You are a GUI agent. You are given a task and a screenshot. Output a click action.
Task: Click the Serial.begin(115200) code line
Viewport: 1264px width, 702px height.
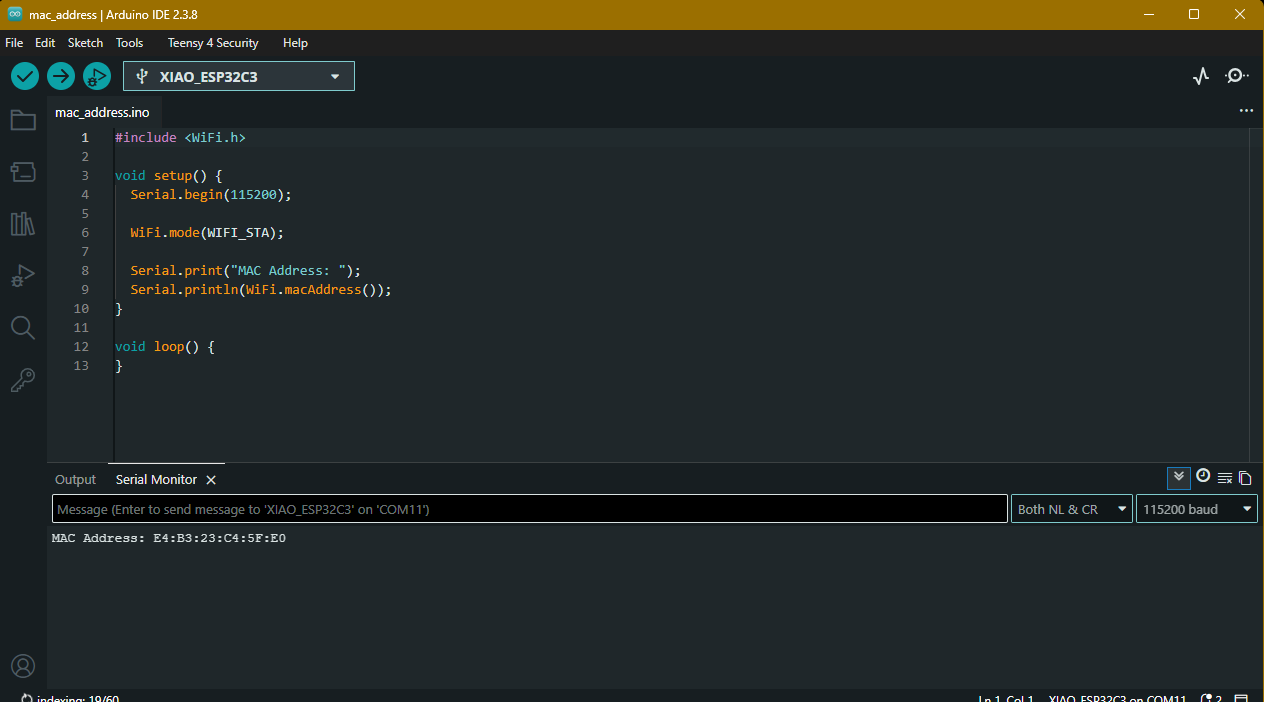pyautogui.click(x=211, y=195)
